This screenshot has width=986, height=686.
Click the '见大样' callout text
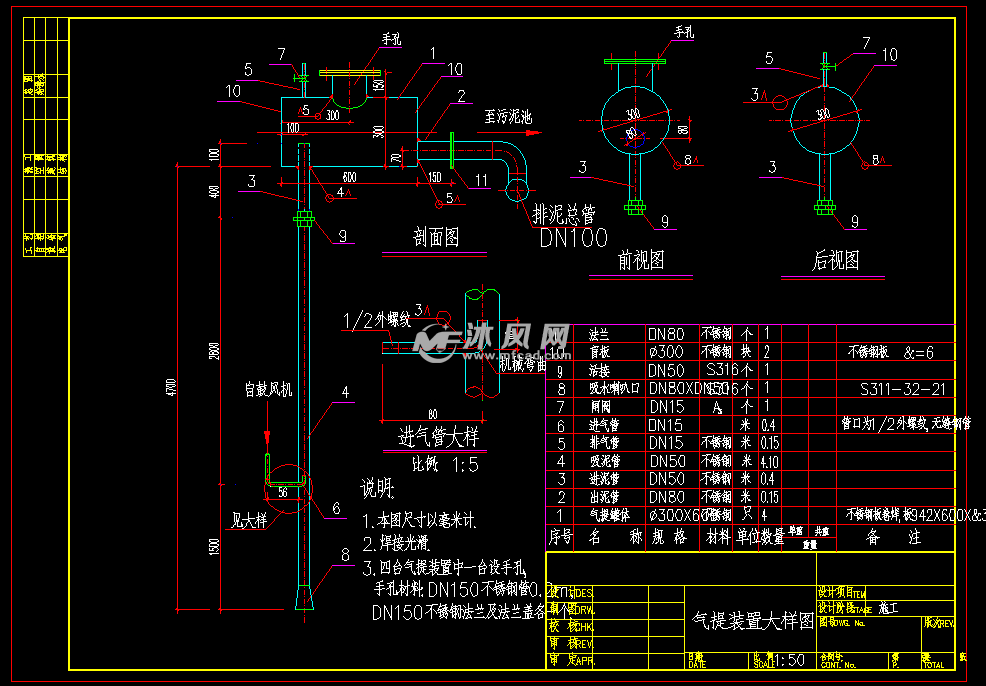click(x=250, y=520)
